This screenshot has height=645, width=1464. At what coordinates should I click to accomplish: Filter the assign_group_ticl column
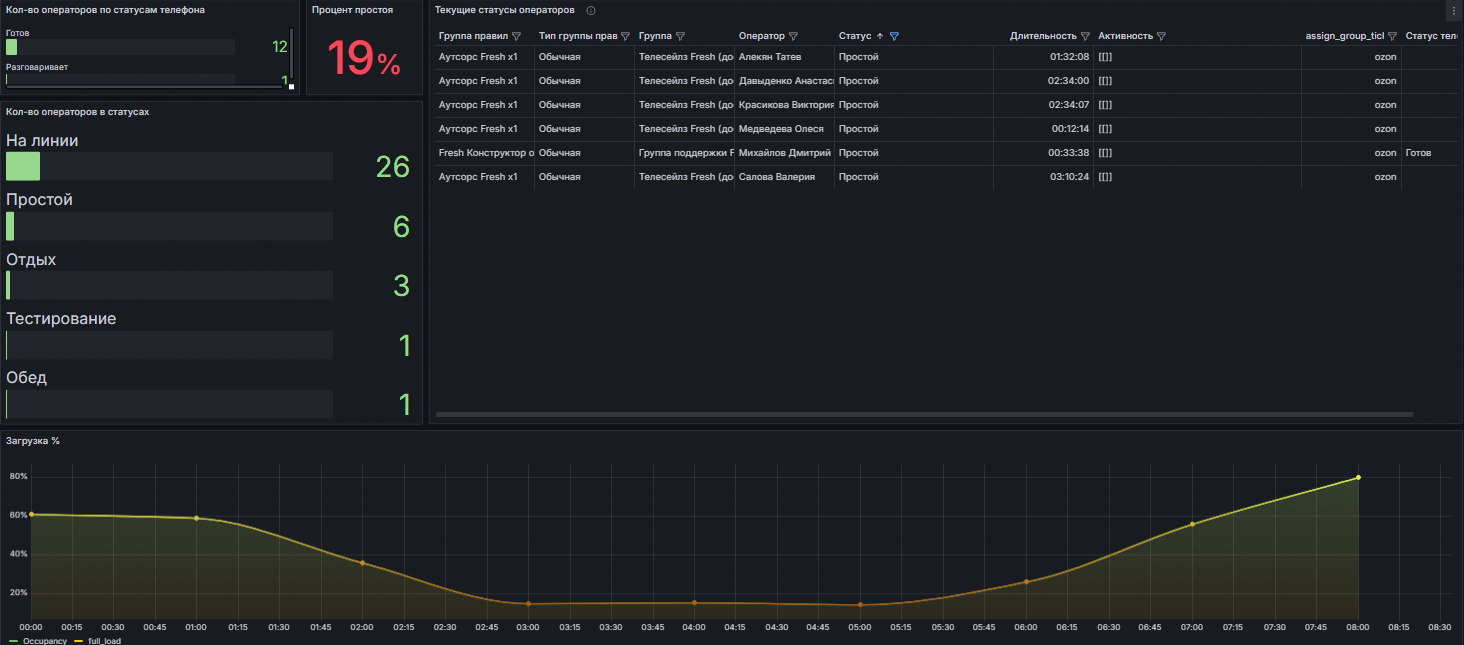1392,36
